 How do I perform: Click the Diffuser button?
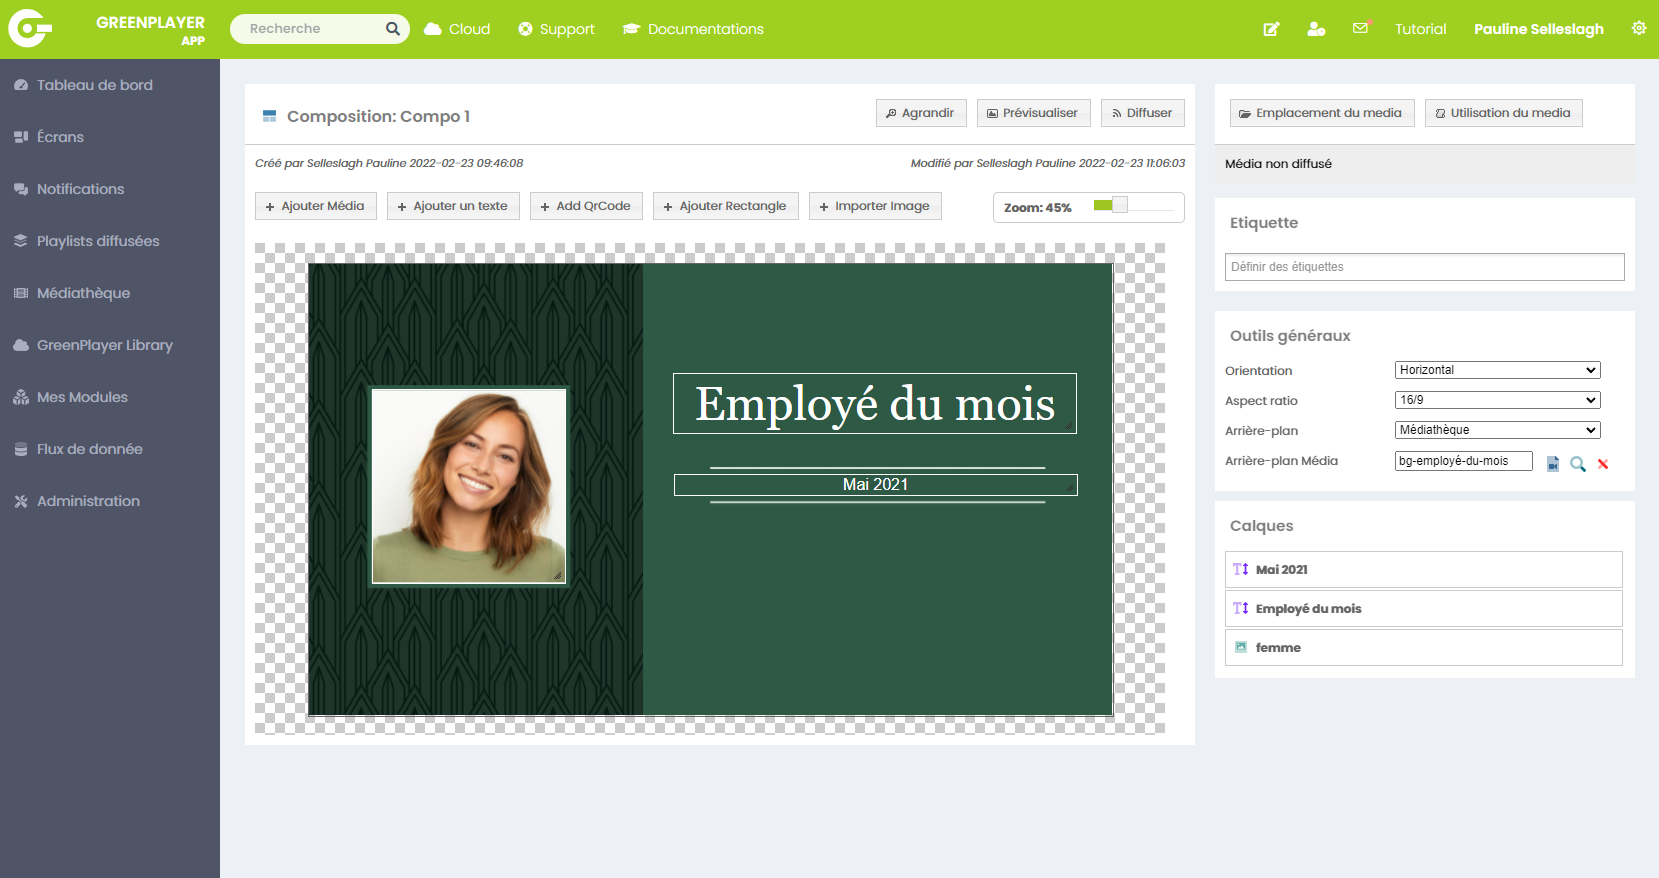pos(1143,113)
